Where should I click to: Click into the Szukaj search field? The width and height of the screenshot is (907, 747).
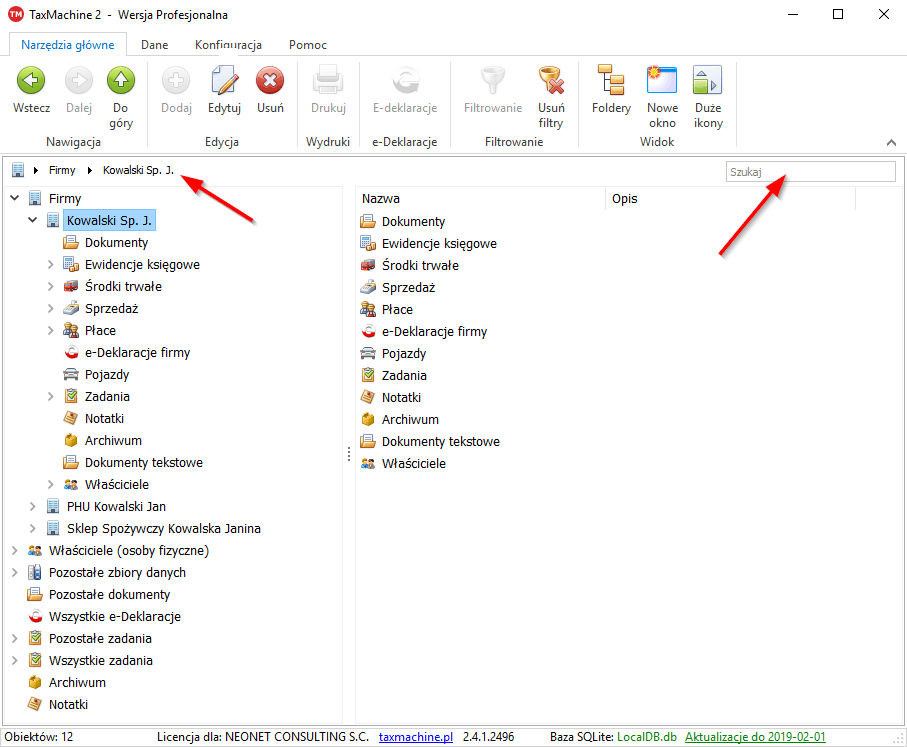pos(810,172)
